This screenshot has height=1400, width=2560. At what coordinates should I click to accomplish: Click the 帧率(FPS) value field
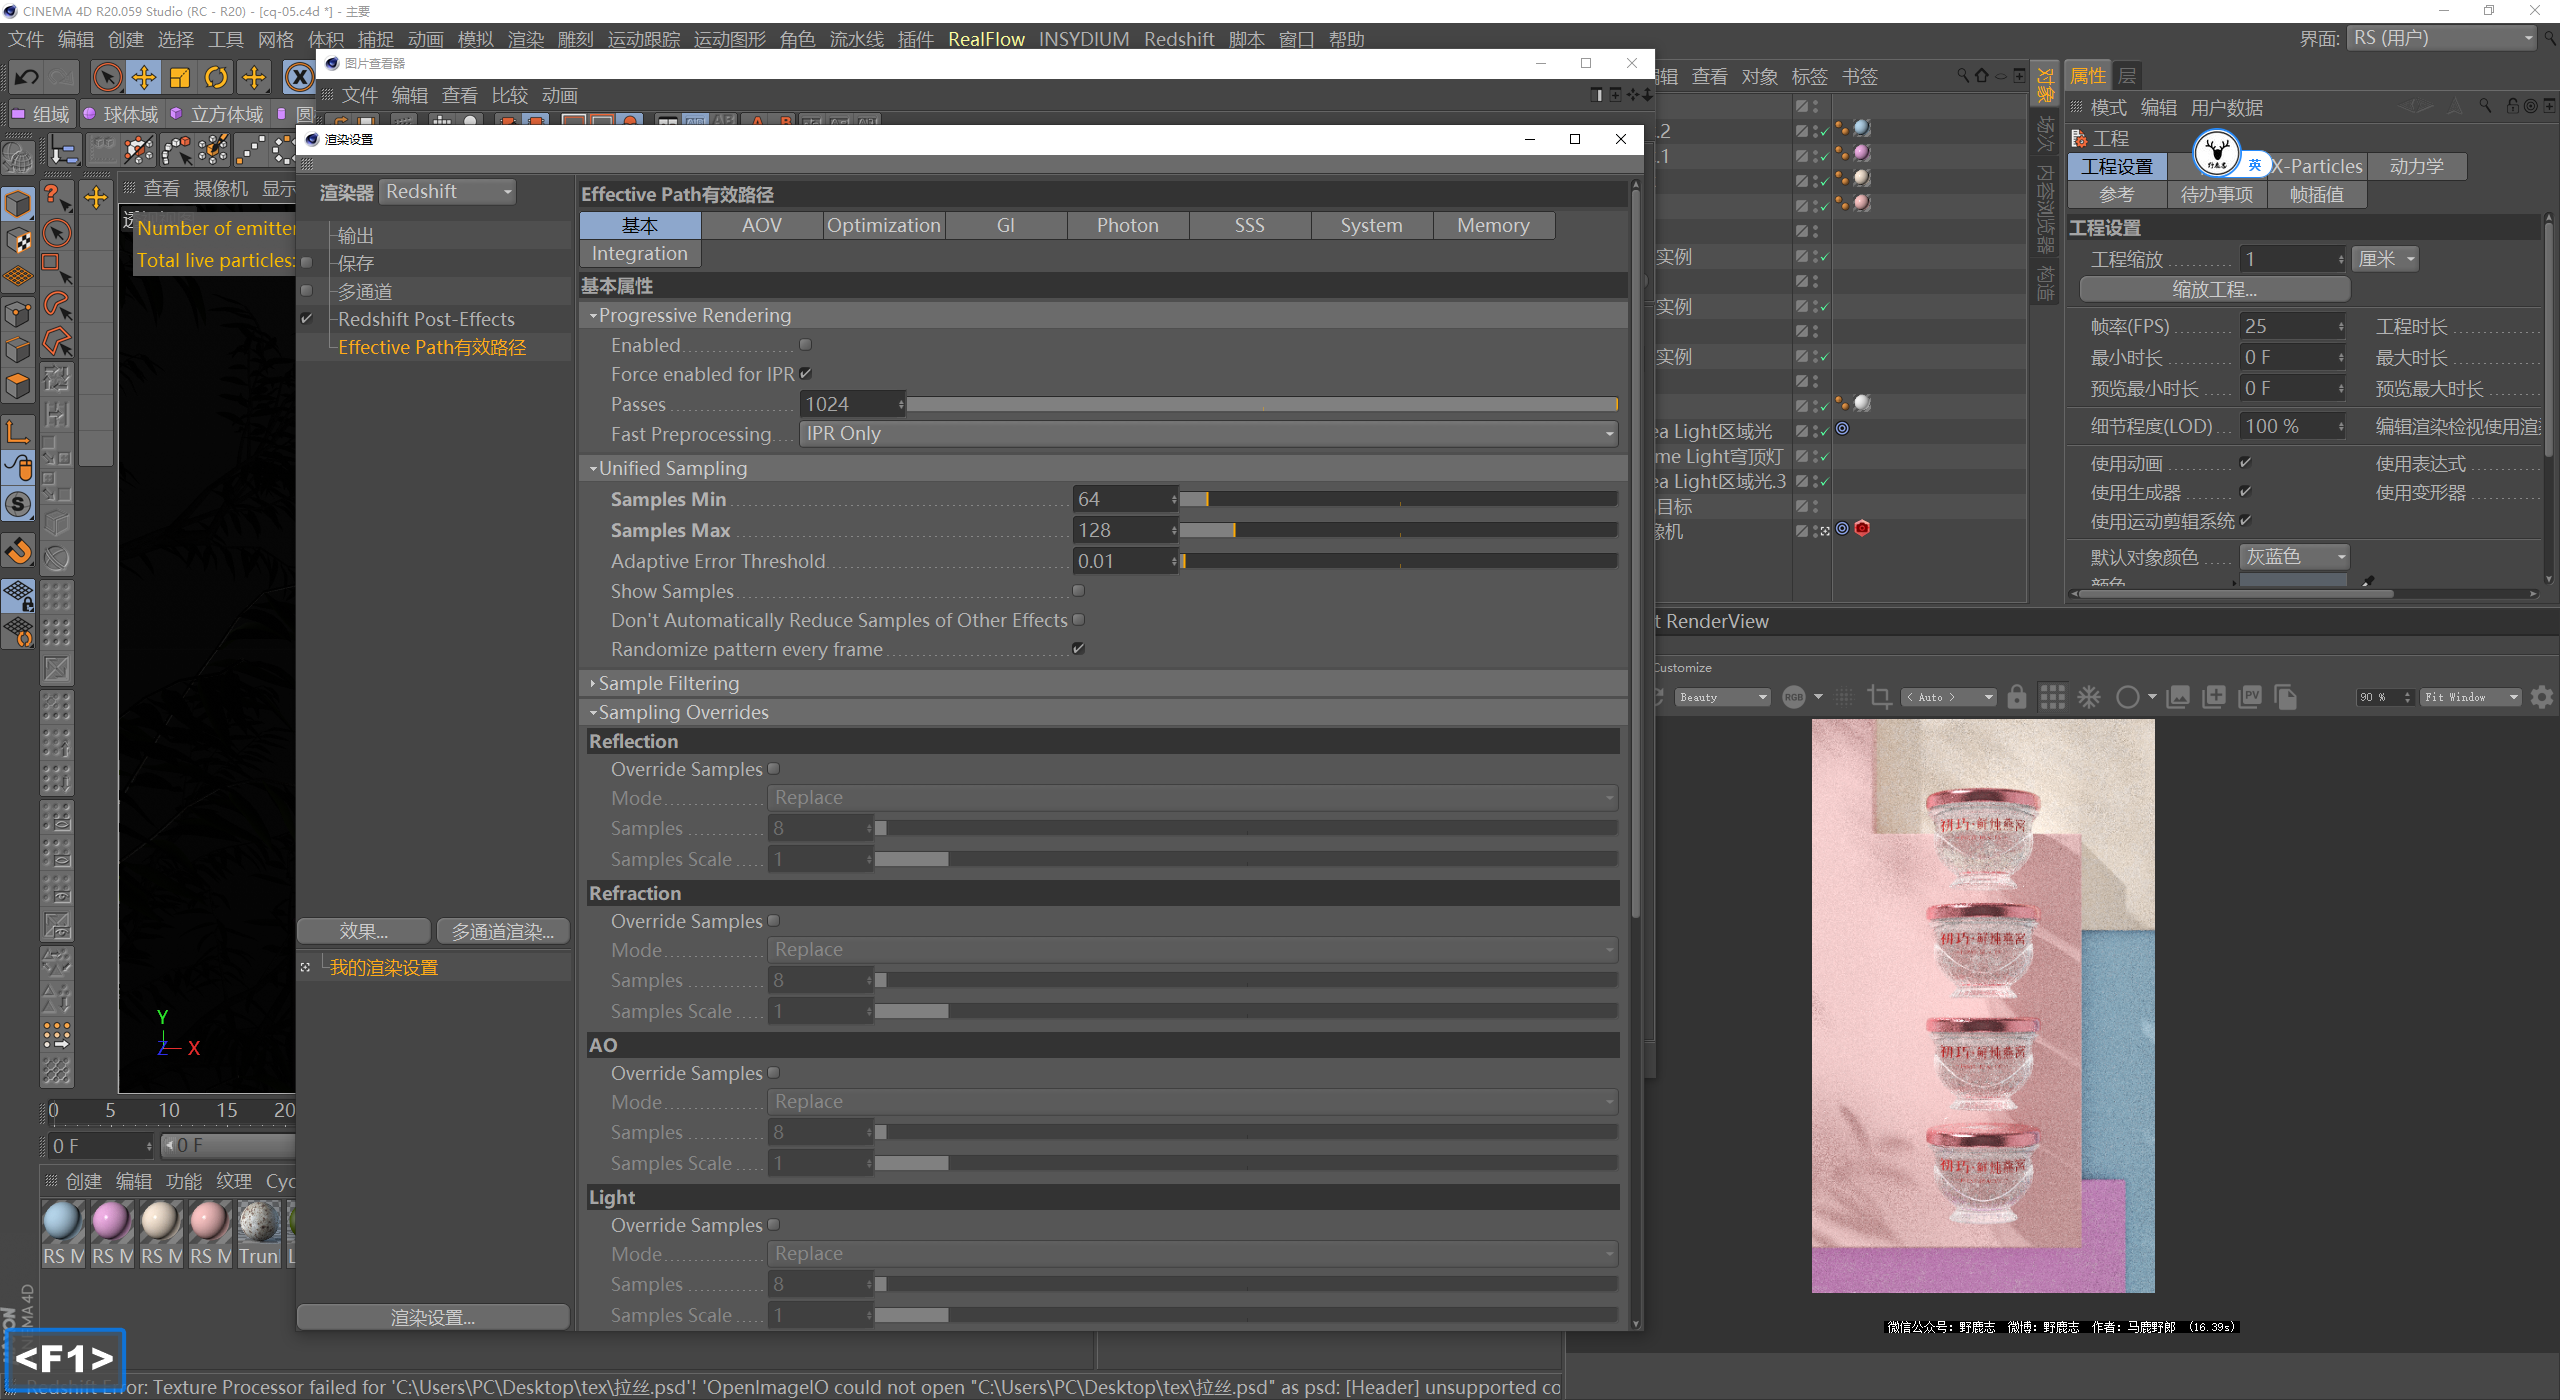click(x=2287, y=327)
